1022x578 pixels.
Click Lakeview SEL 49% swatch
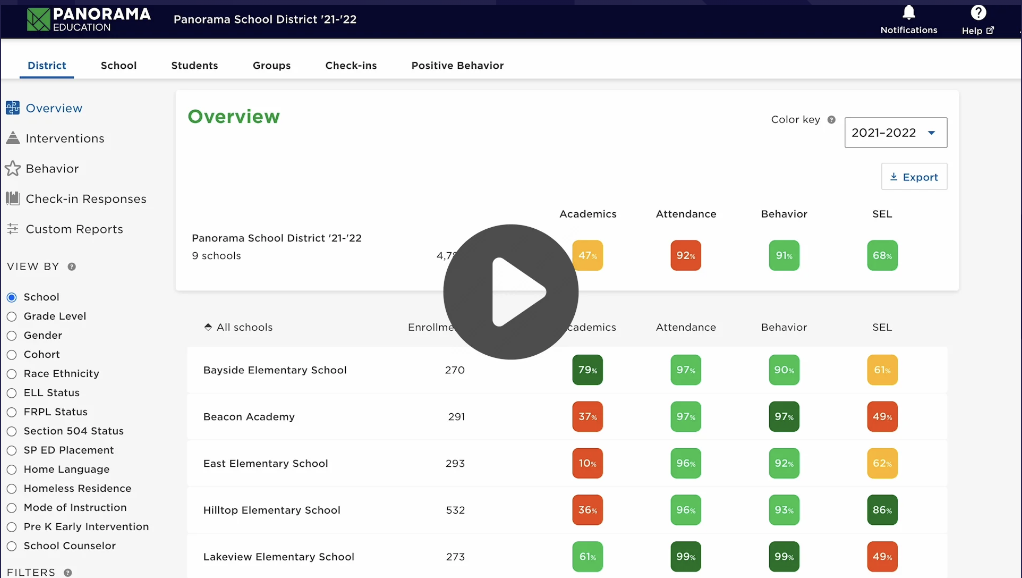pyautogui.click(x=883, y=556)
